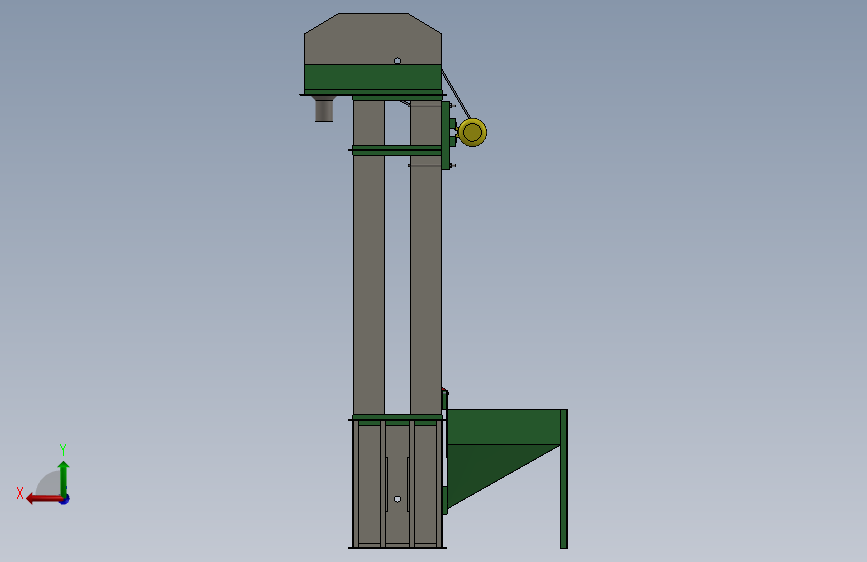This screenshot has width=867, height=562.
Task: Click the red X axis arrow of triad
Action: pos(44,499)
